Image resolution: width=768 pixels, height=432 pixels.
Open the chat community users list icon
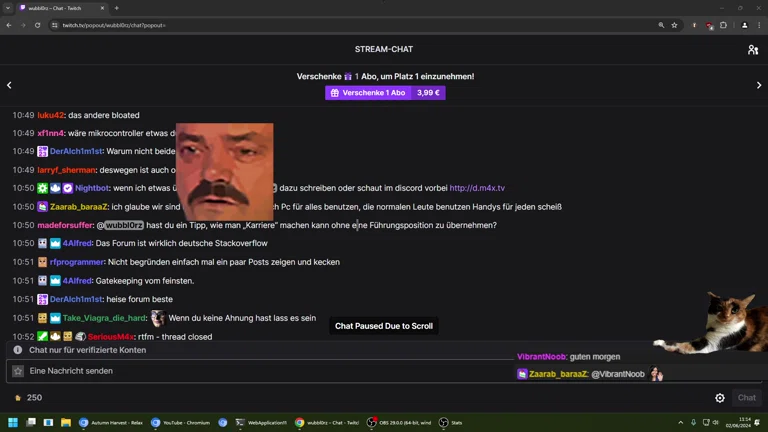tap(752, 49)
